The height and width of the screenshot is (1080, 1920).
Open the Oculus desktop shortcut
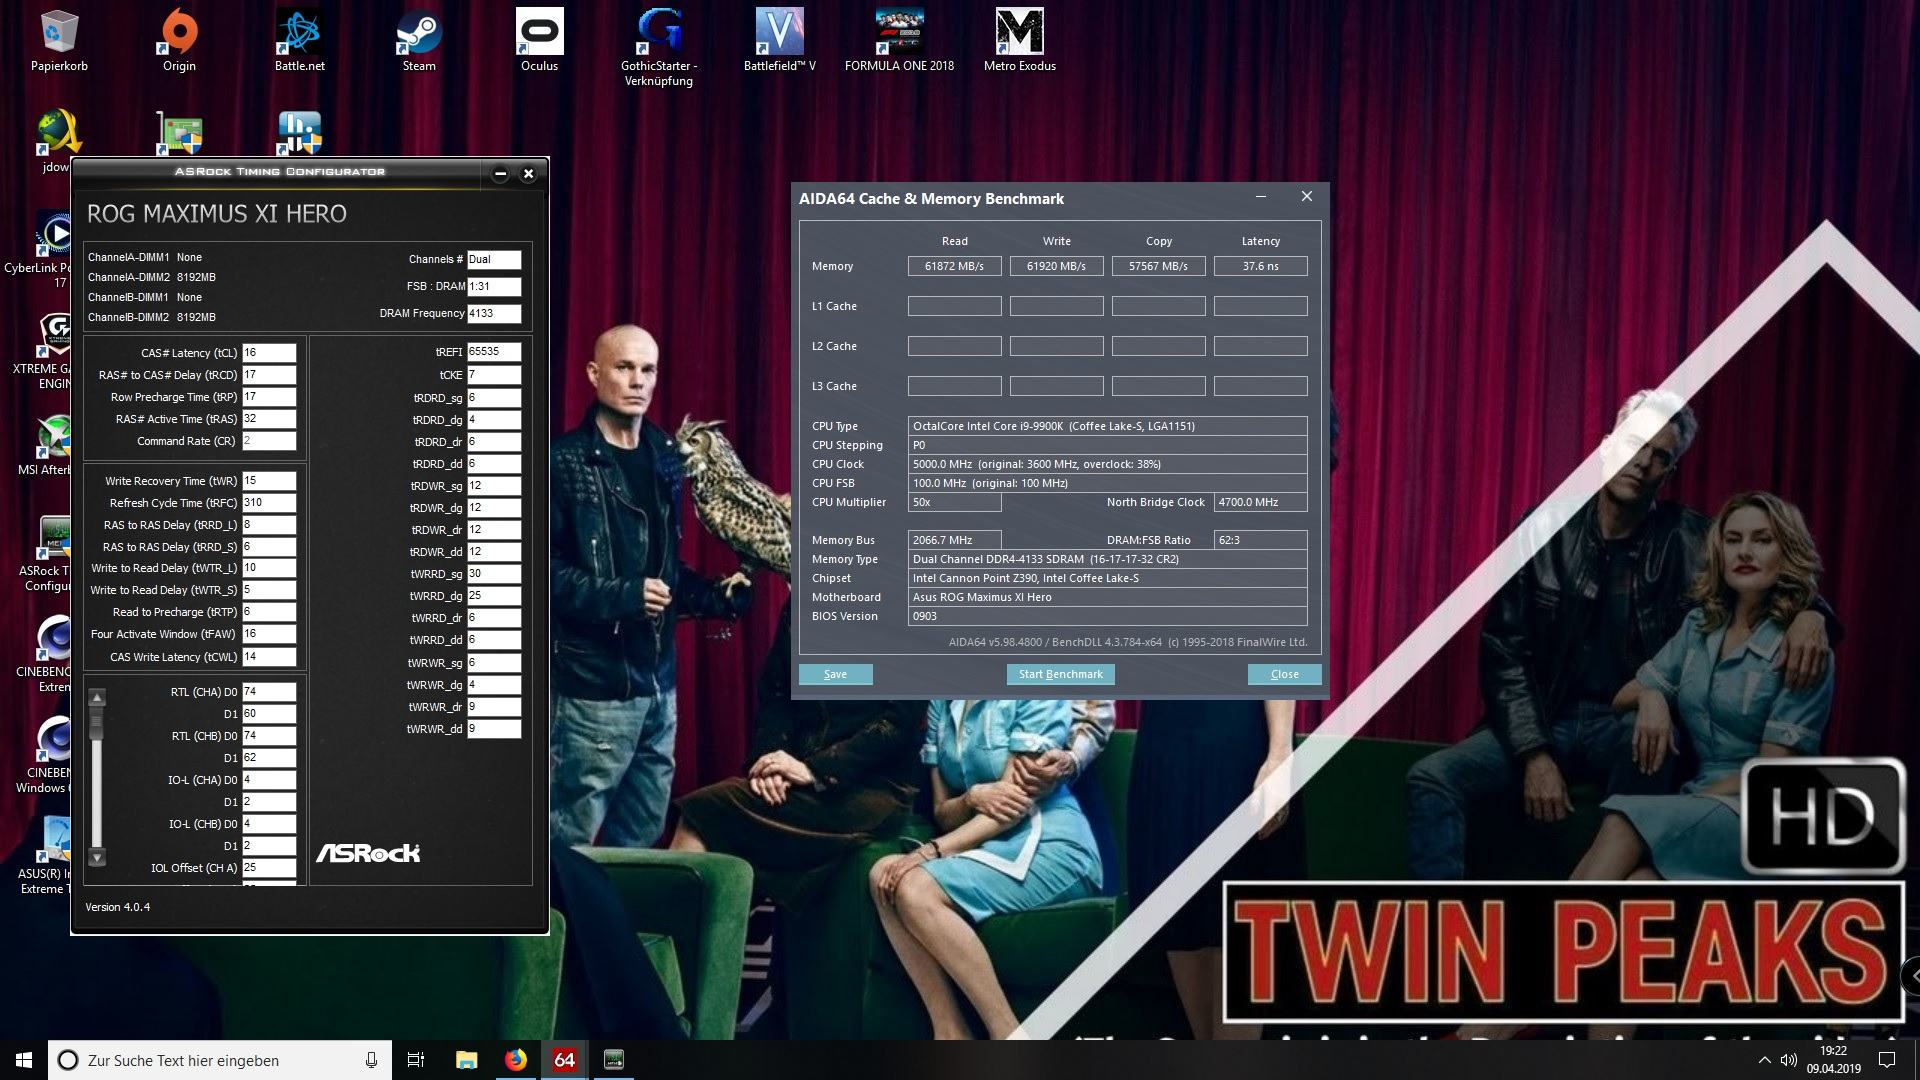tap(539, 40)
